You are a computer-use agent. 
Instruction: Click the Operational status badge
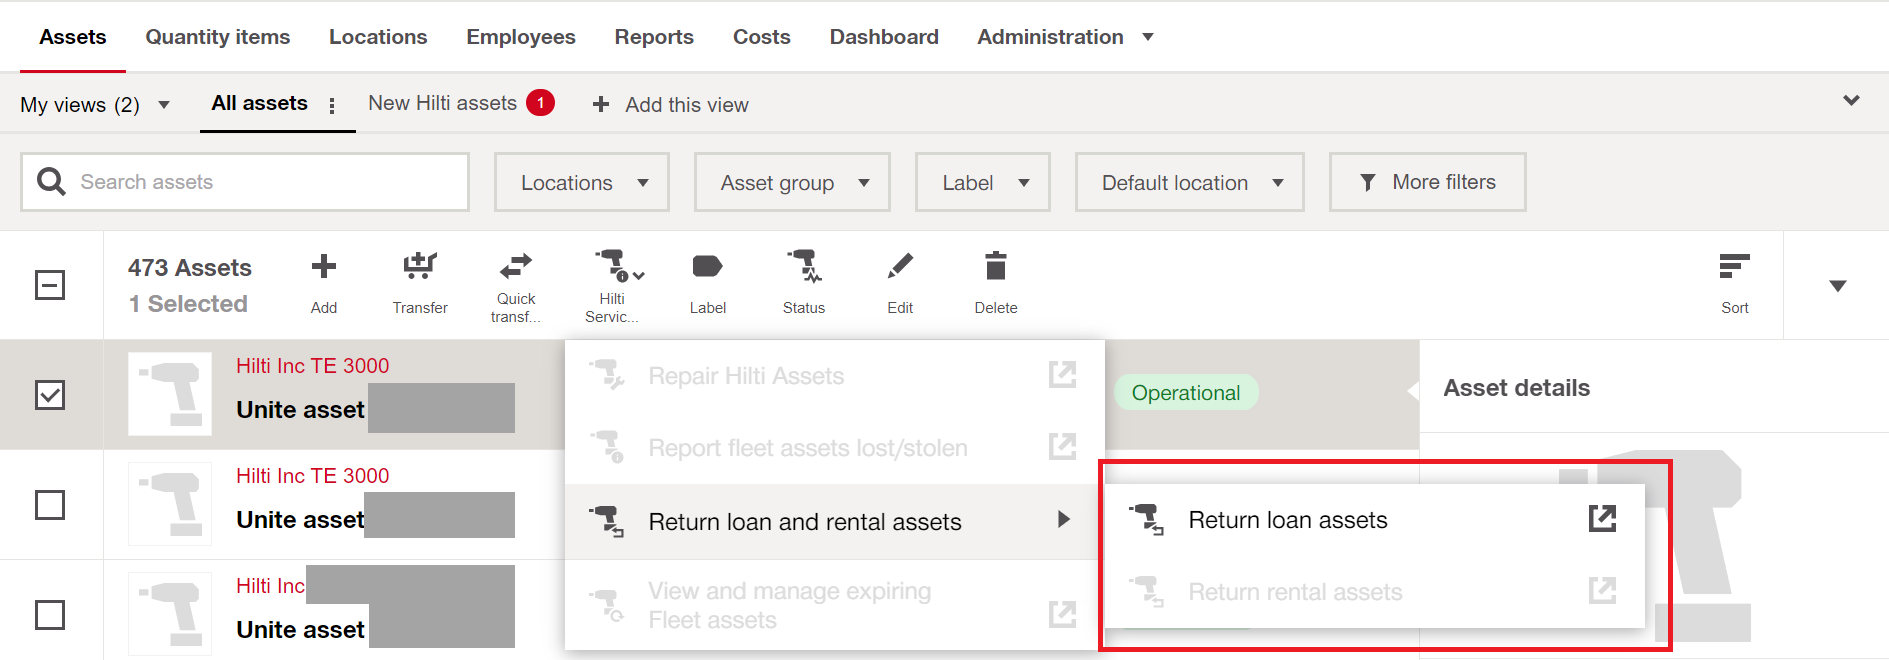tap(1186, 393)
